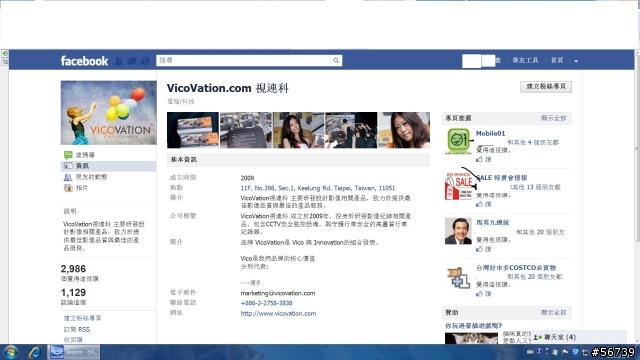
Task: Select the 資訊 info tab in sidebar
Action: tap(82, 166)
